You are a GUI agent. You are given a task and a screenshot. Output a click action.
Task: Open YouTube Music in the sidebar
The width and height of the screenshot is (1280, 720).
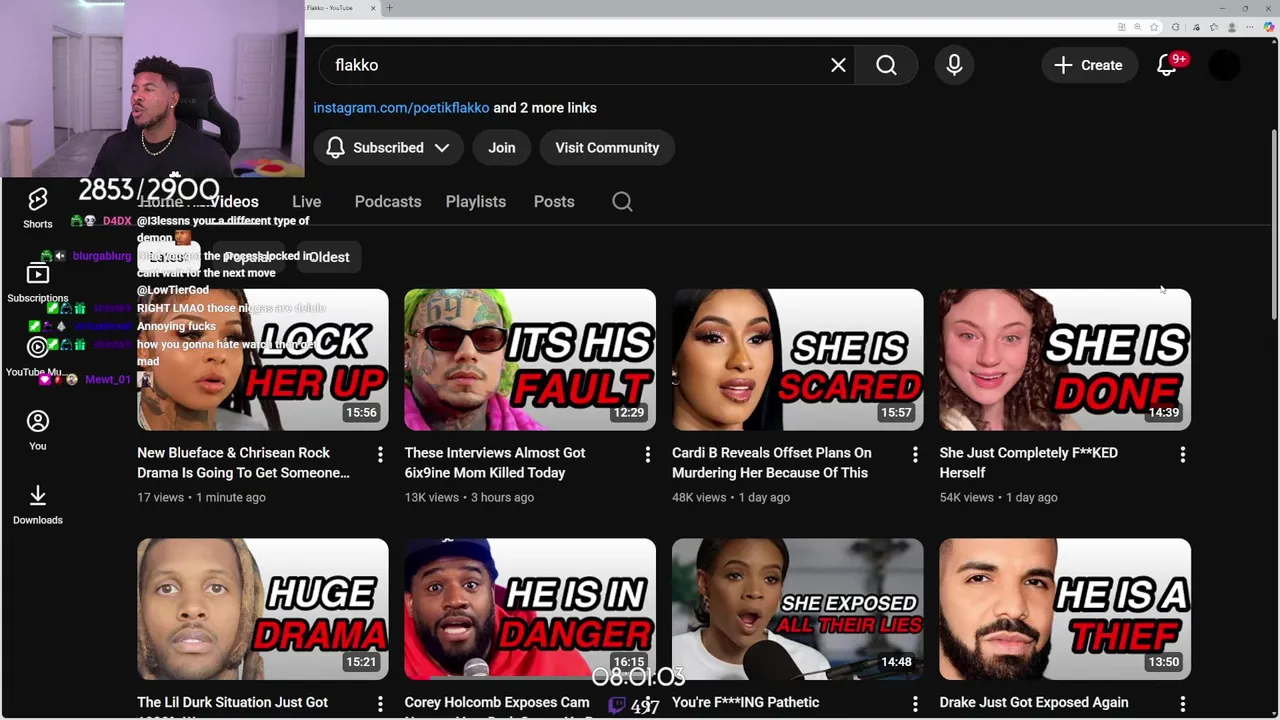tap(38, 356)
